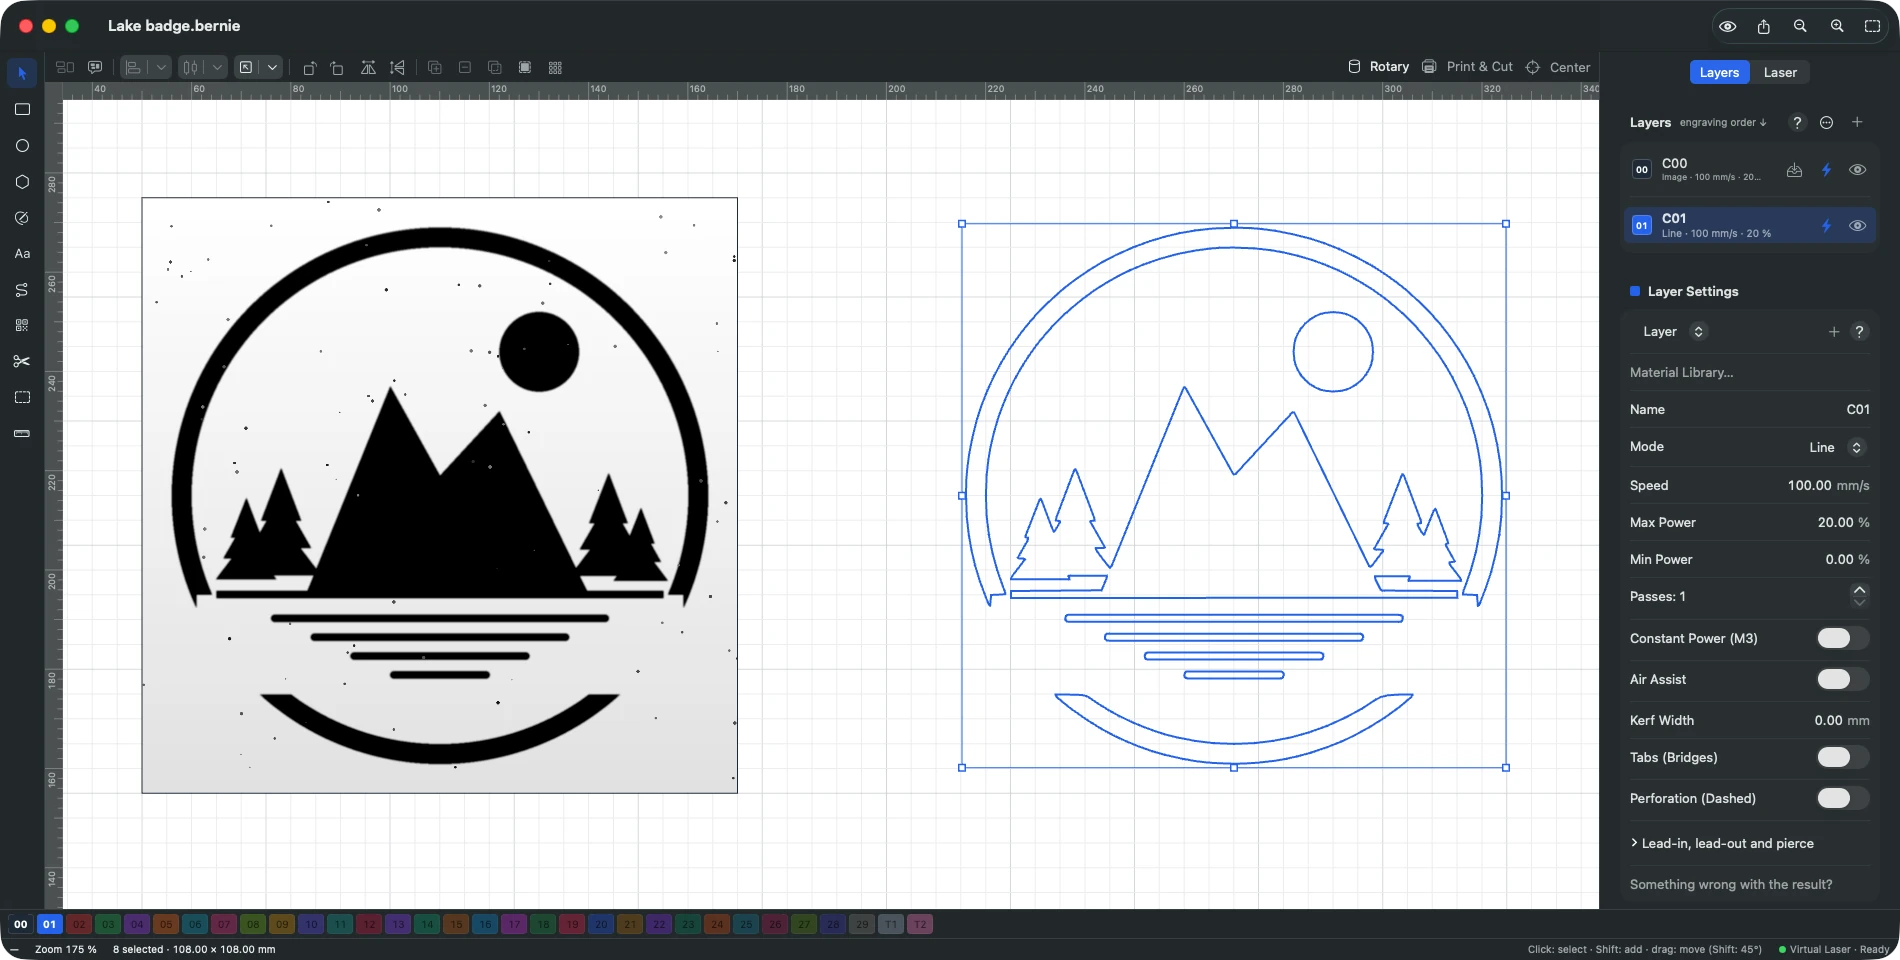
Task: Open Material Library...
Action: tap(1682, 372)
